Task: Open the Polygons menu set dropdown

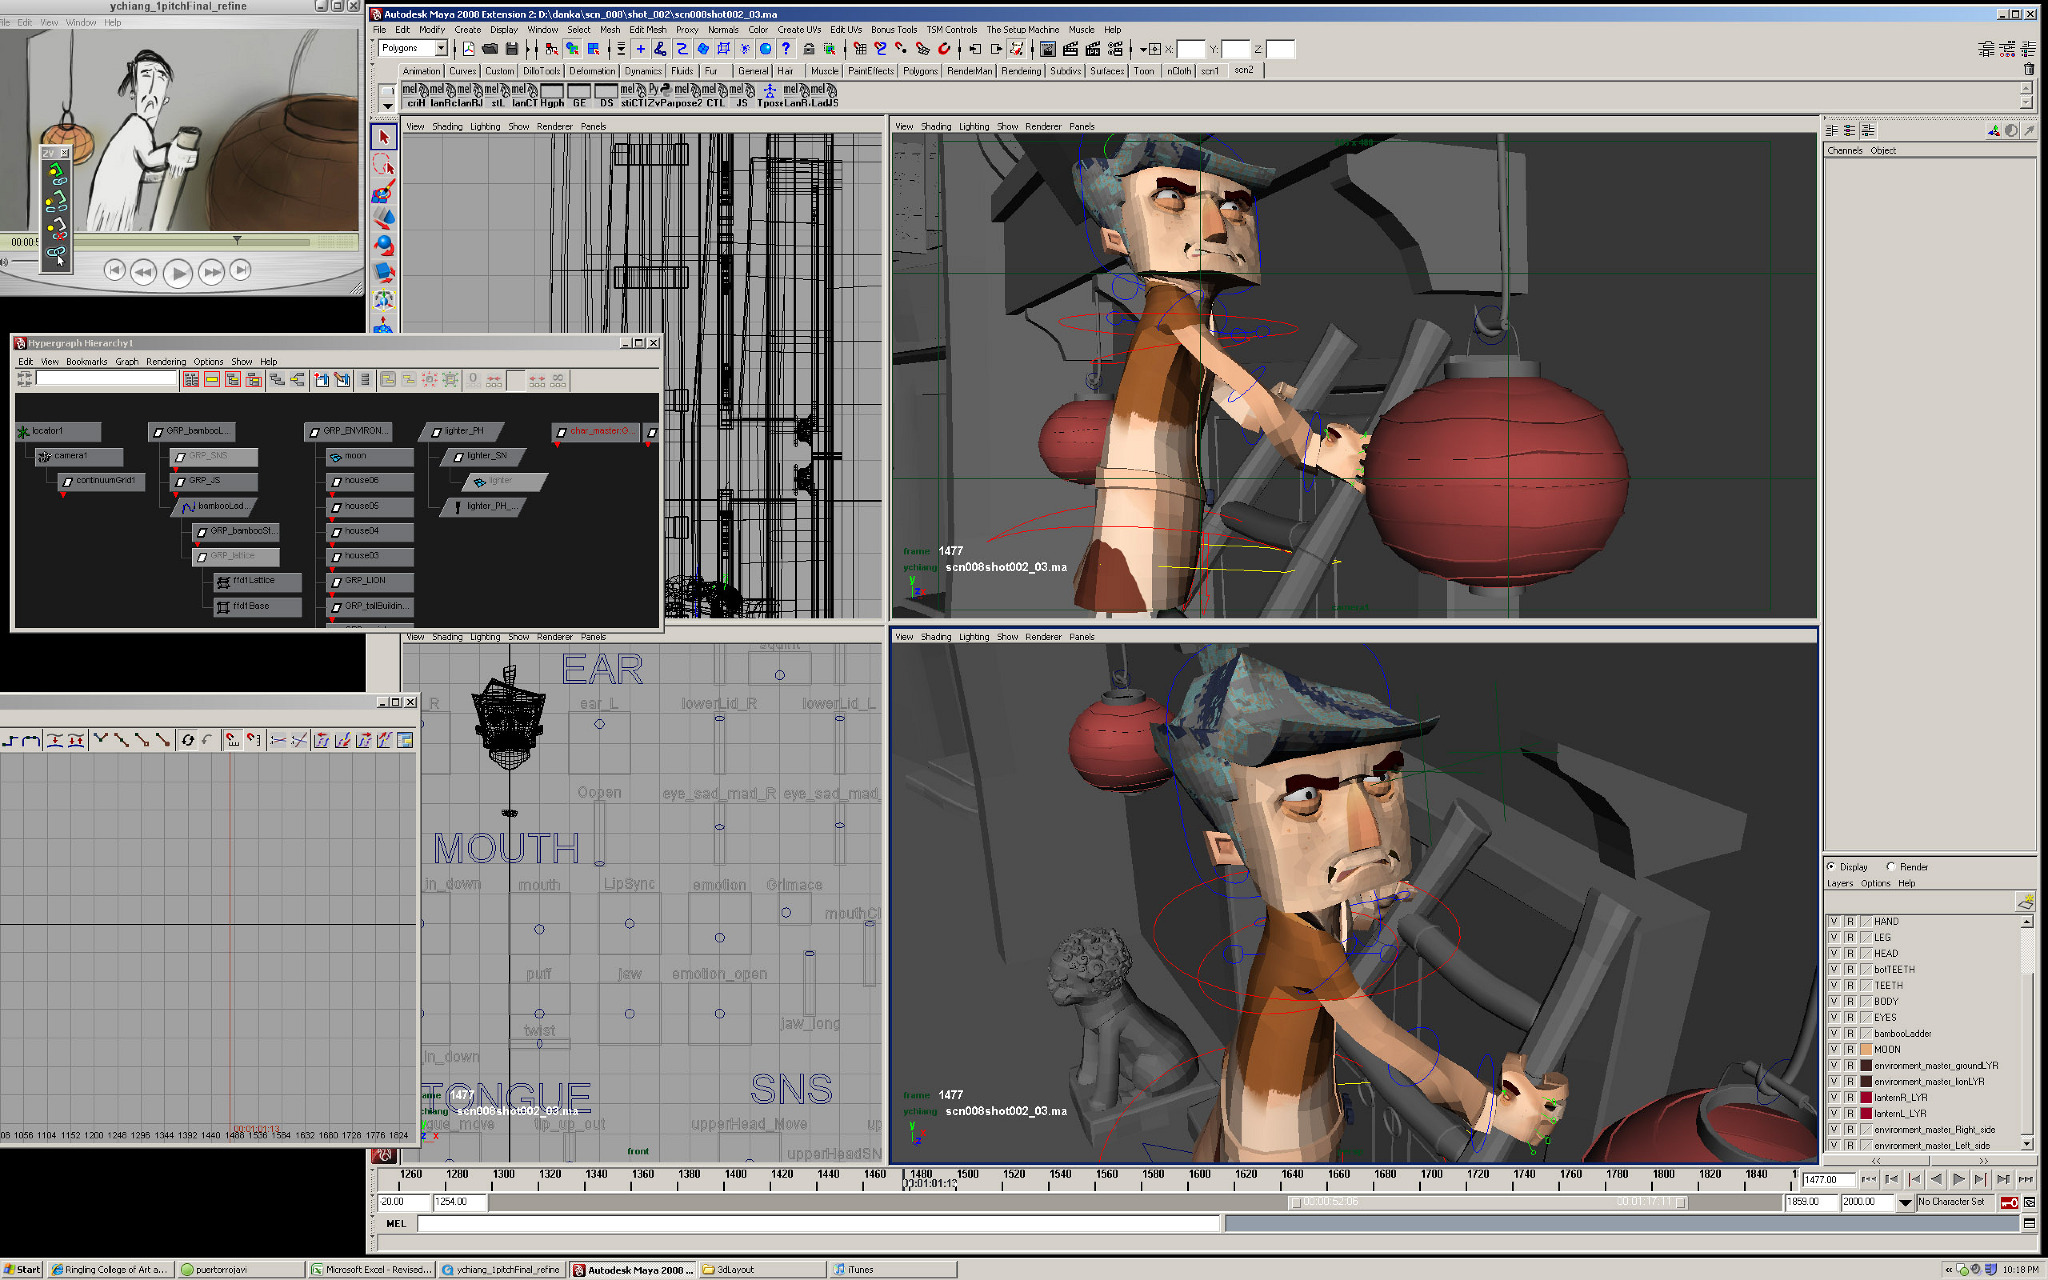Action: 440,48
